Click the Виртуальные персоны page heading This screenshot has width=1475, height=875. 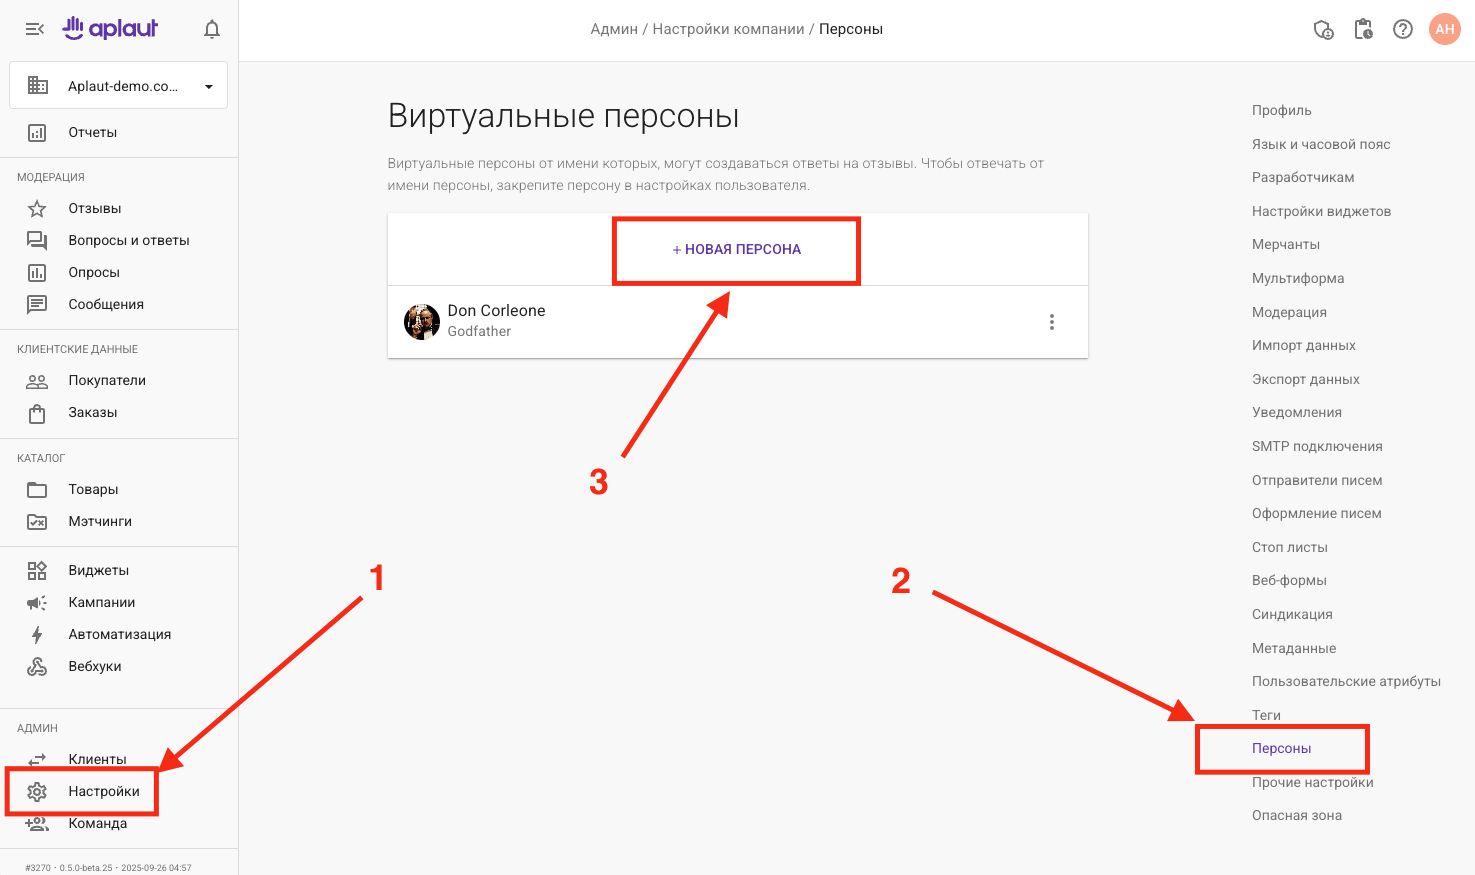click(x=563, y=116)
